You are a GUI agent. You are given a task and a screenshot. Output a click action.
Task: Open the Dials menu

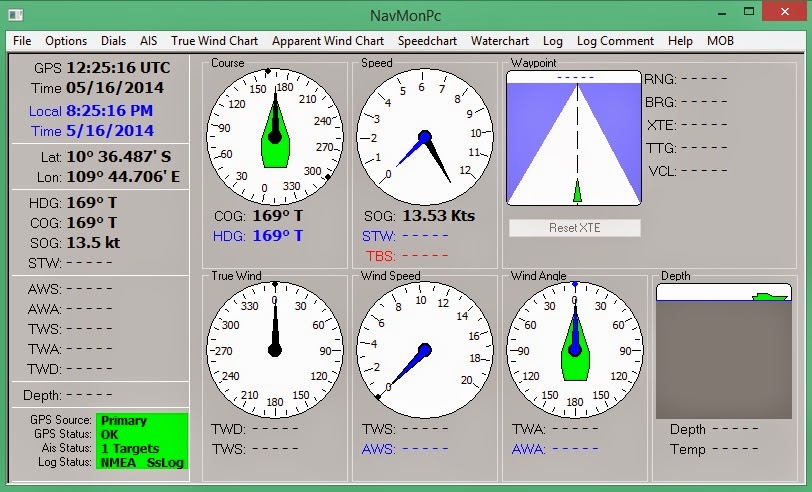click(113, 41)
